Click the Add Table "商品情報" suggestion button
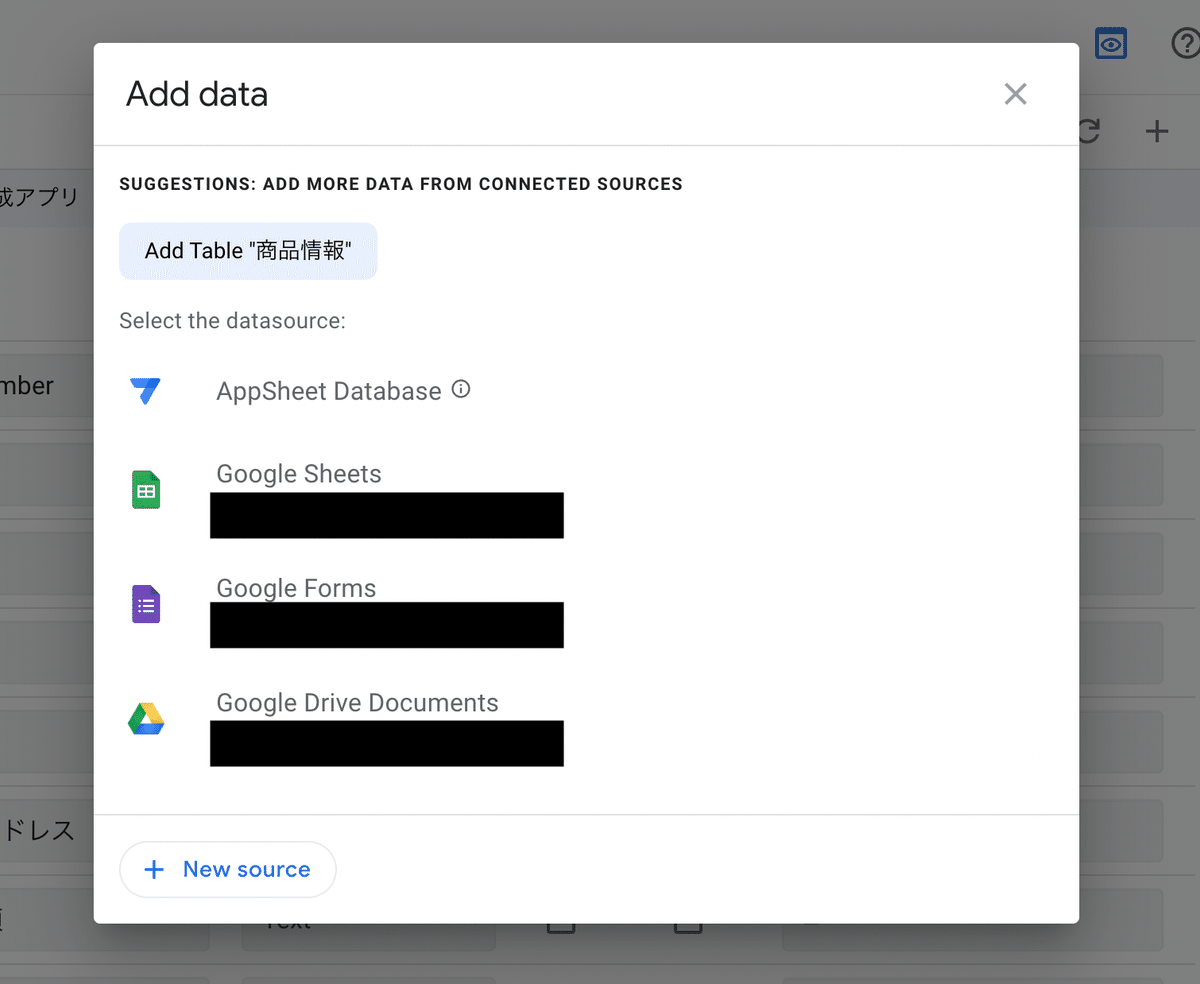 [248, 251]
